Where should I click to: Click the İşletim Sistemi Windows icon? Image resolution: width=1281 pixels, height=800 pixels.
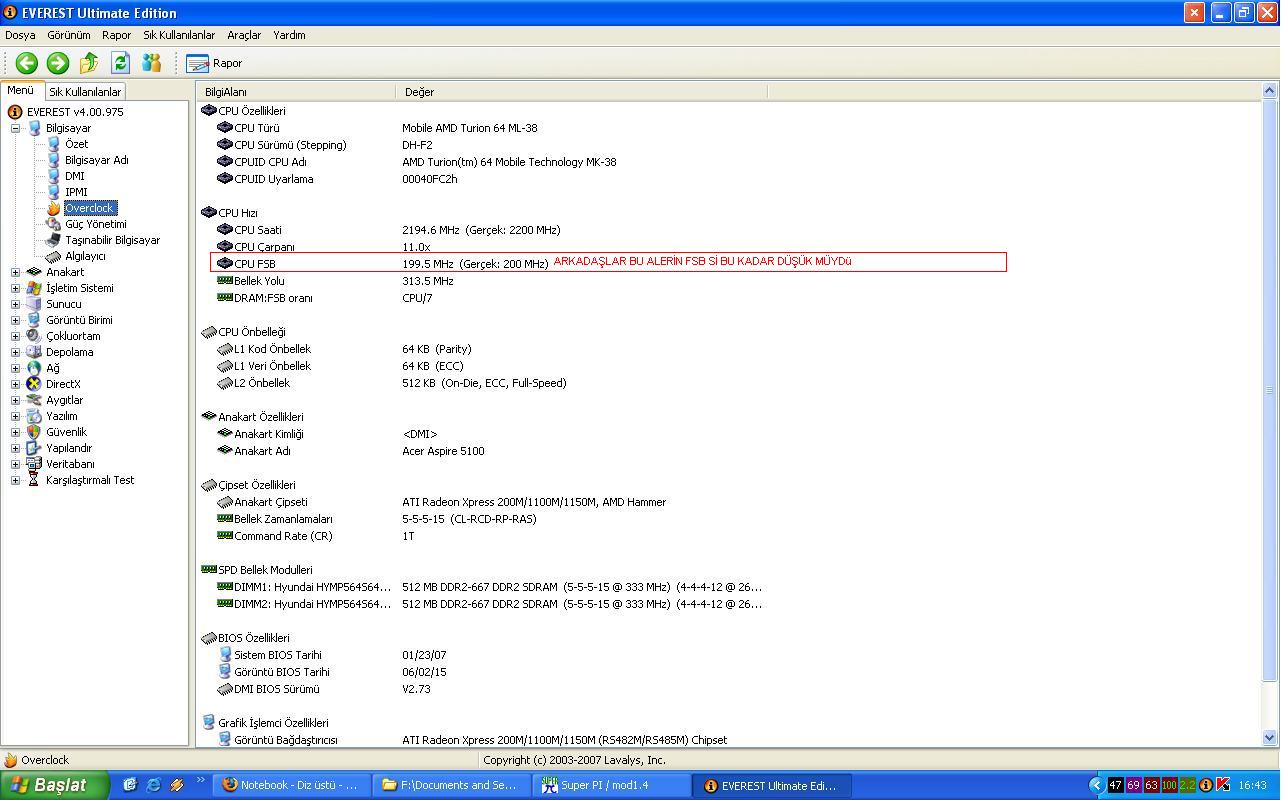pyautogui.click(x=34, y=288)
